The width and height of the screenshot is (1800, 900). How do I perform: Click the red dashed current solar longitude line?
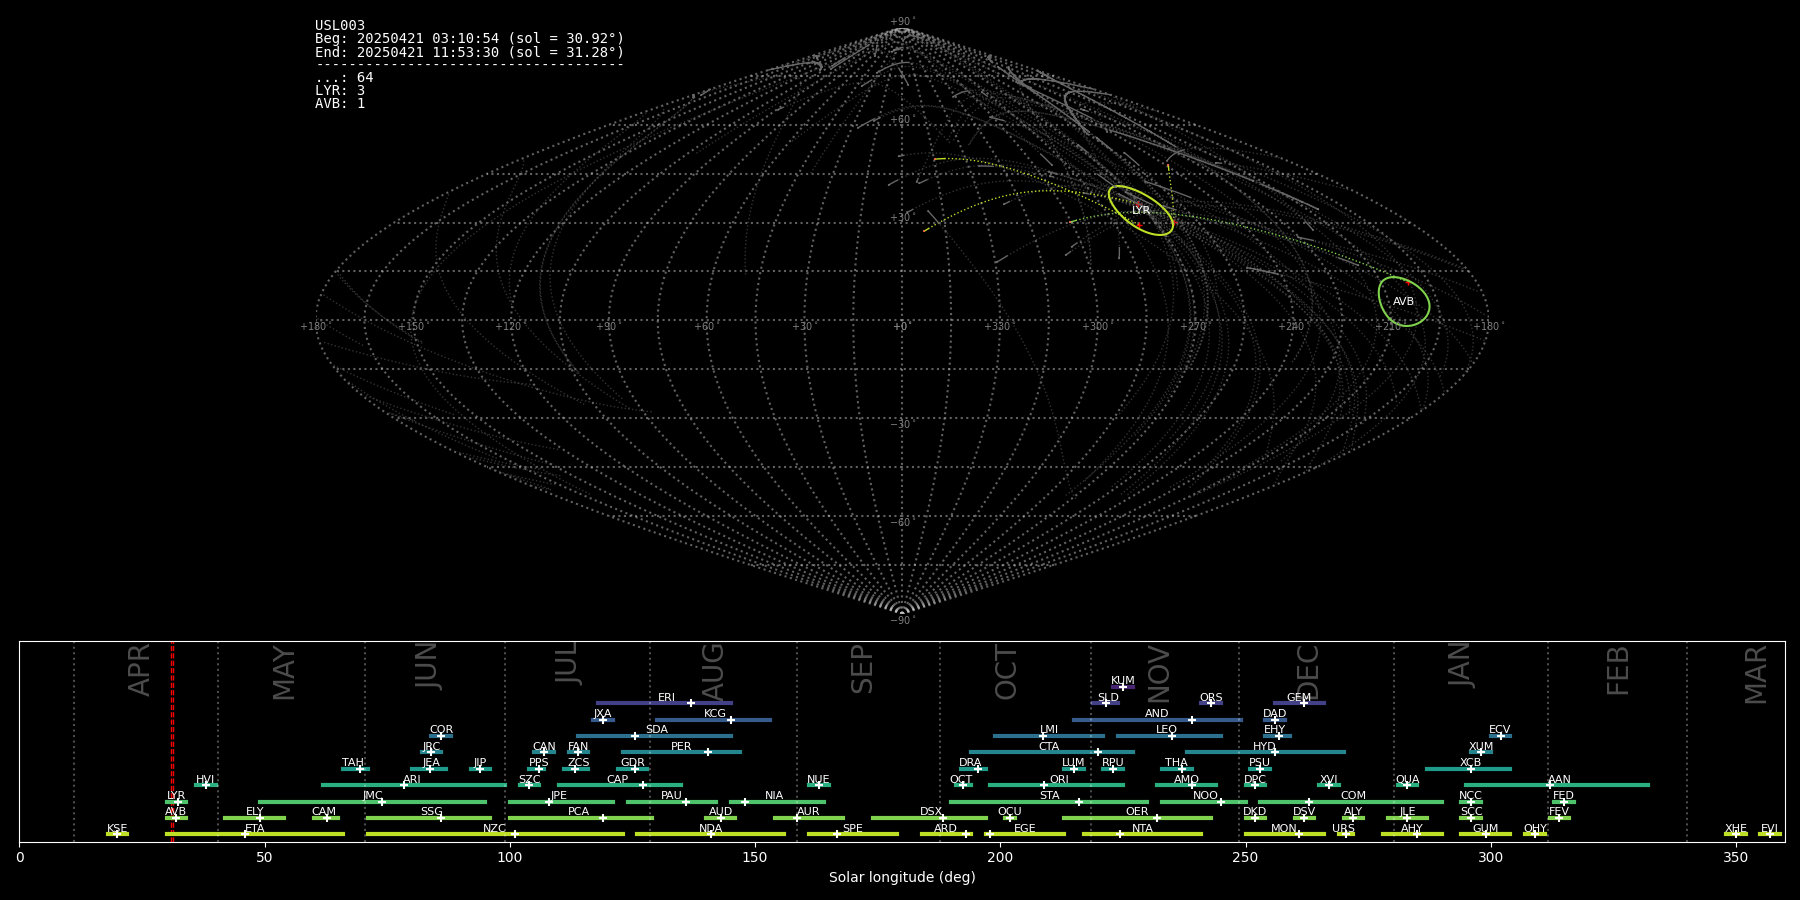coord(172,740)
